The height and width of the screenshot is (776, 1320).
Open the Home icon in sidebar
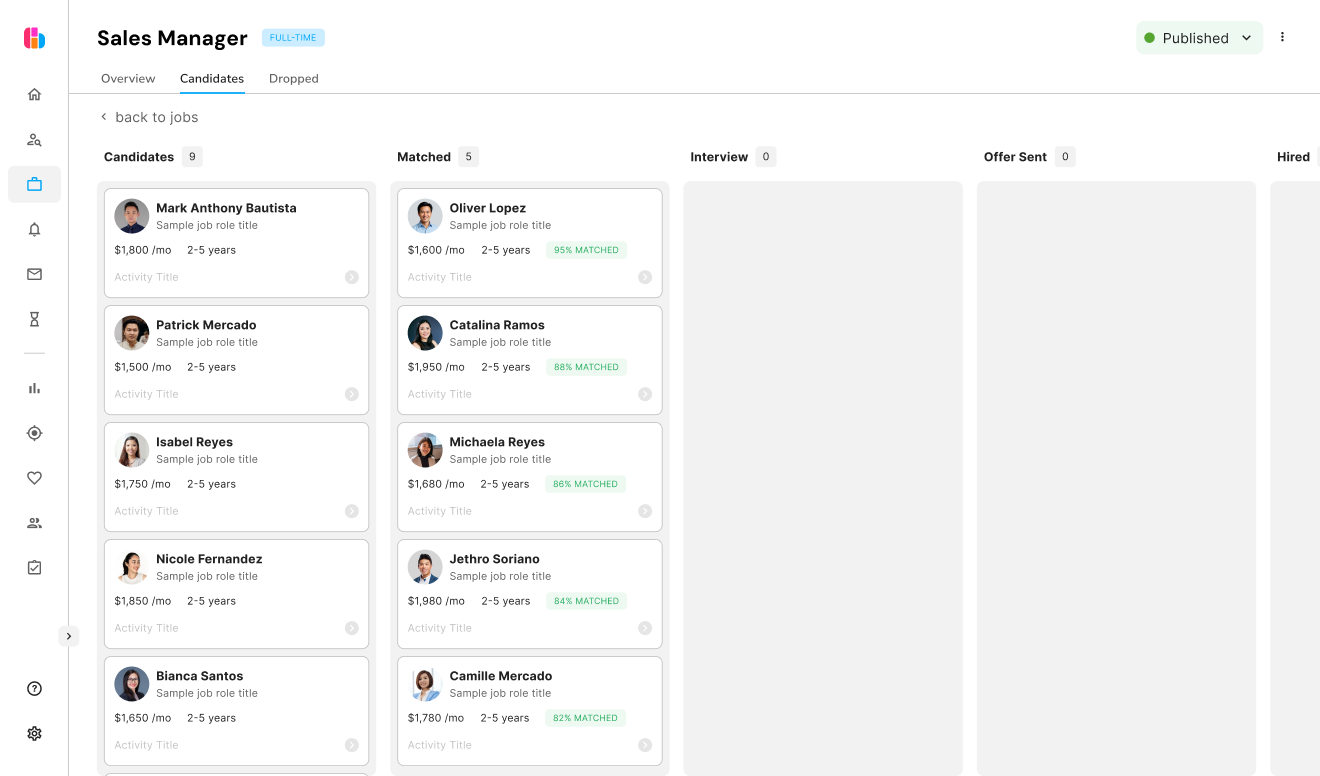[x=34, y=95]
